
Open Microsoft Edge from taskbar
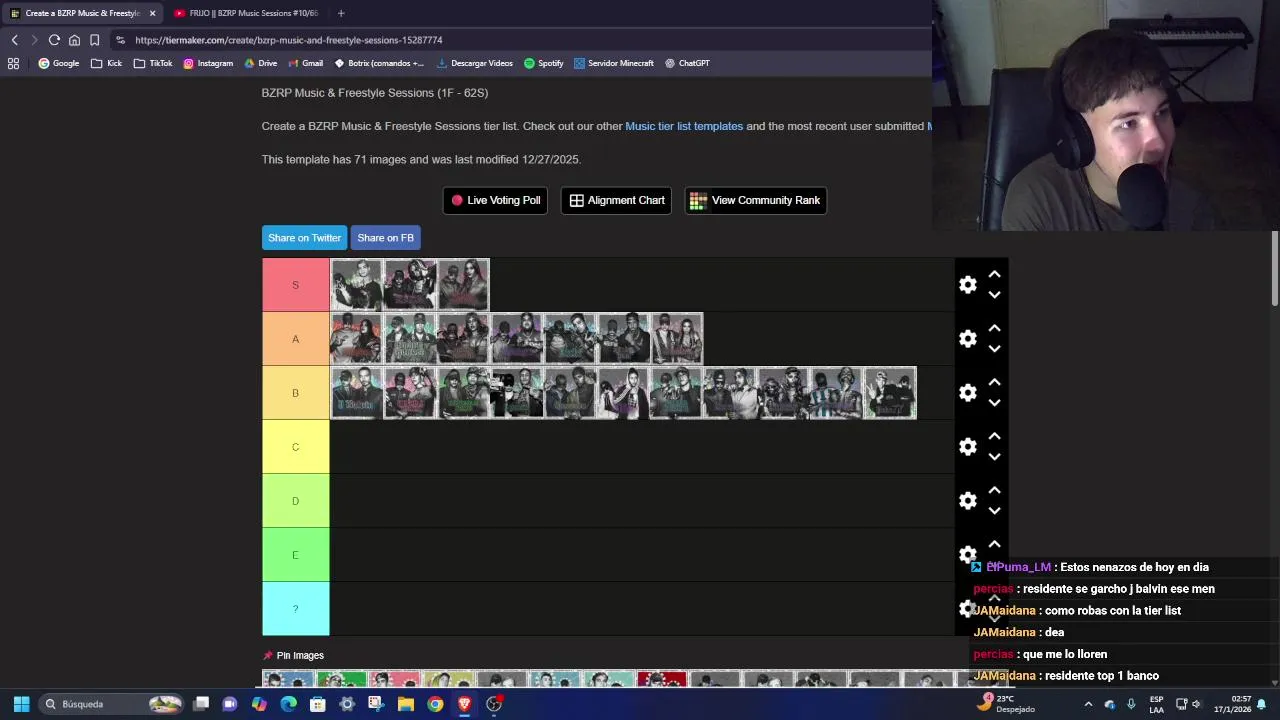tap(289, 704)
